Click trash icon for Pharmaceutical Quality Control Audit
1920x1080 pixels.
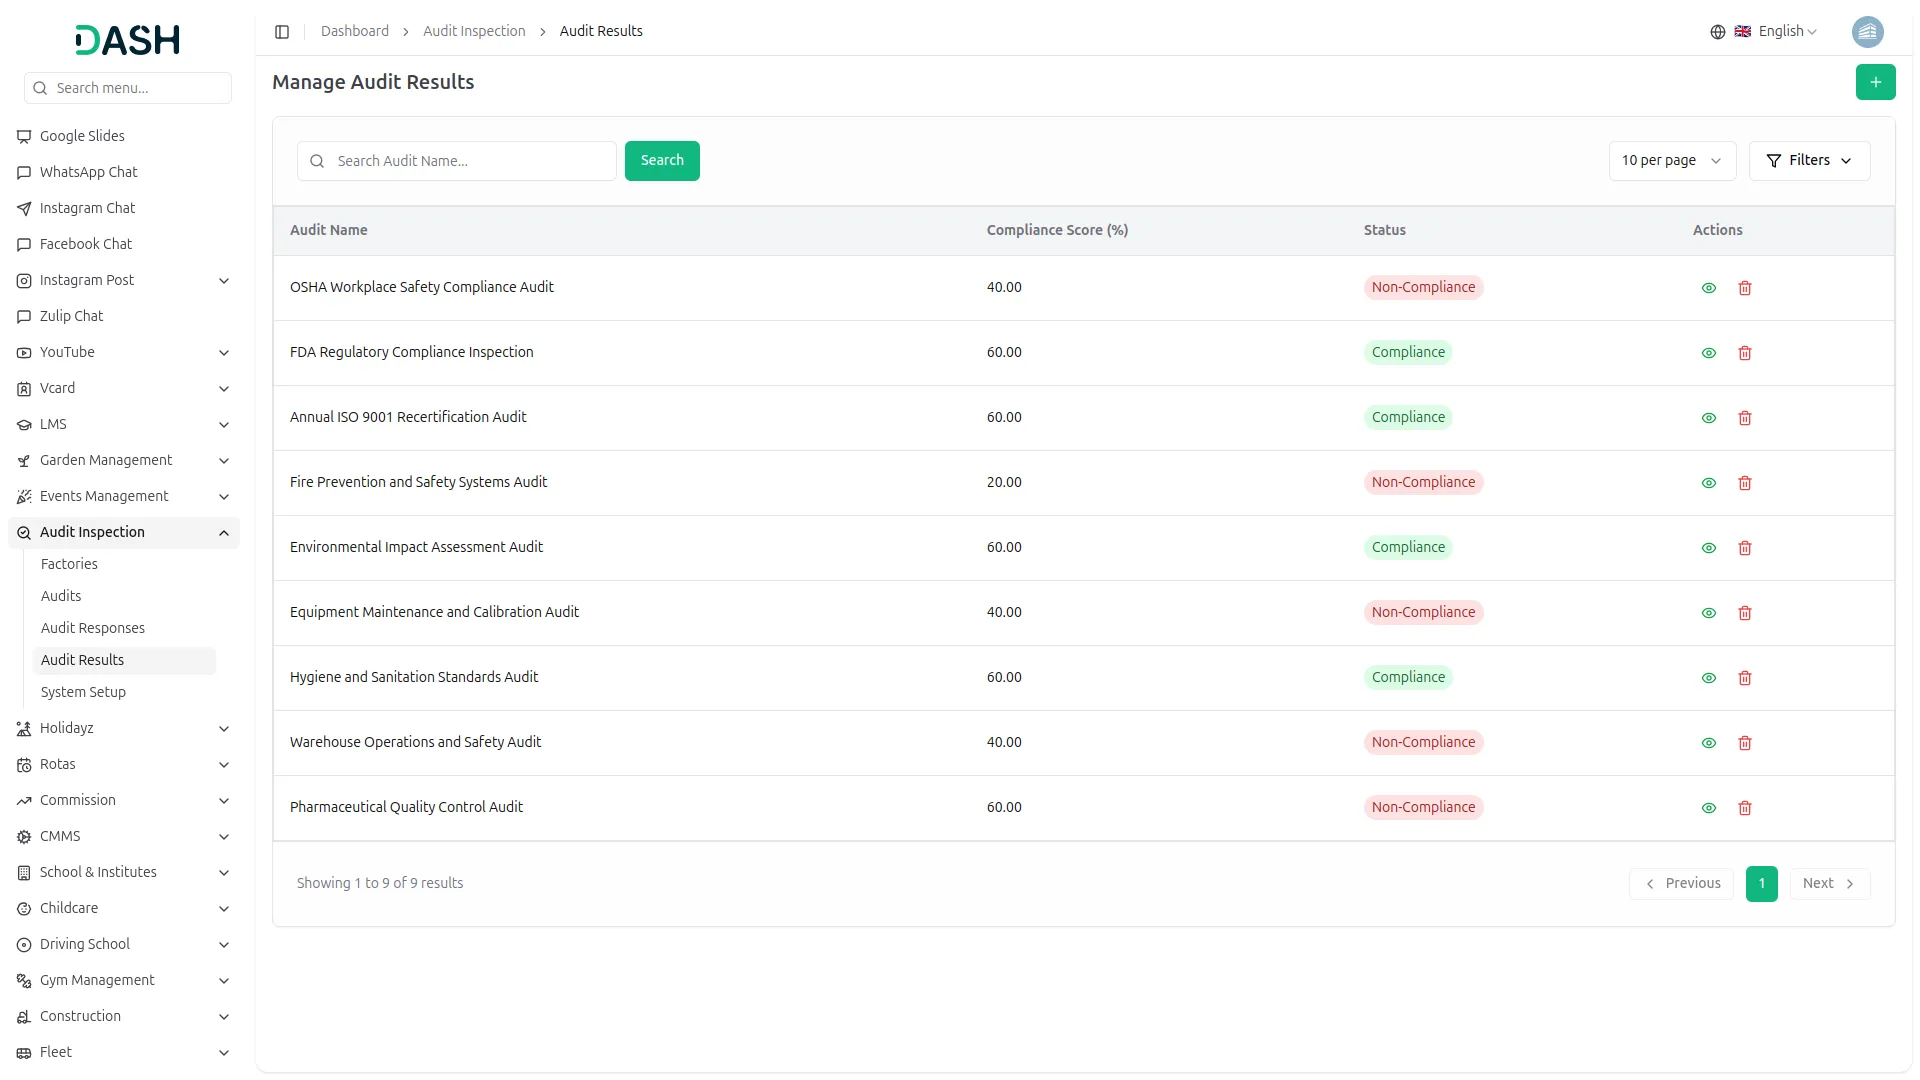[1745, 808]
